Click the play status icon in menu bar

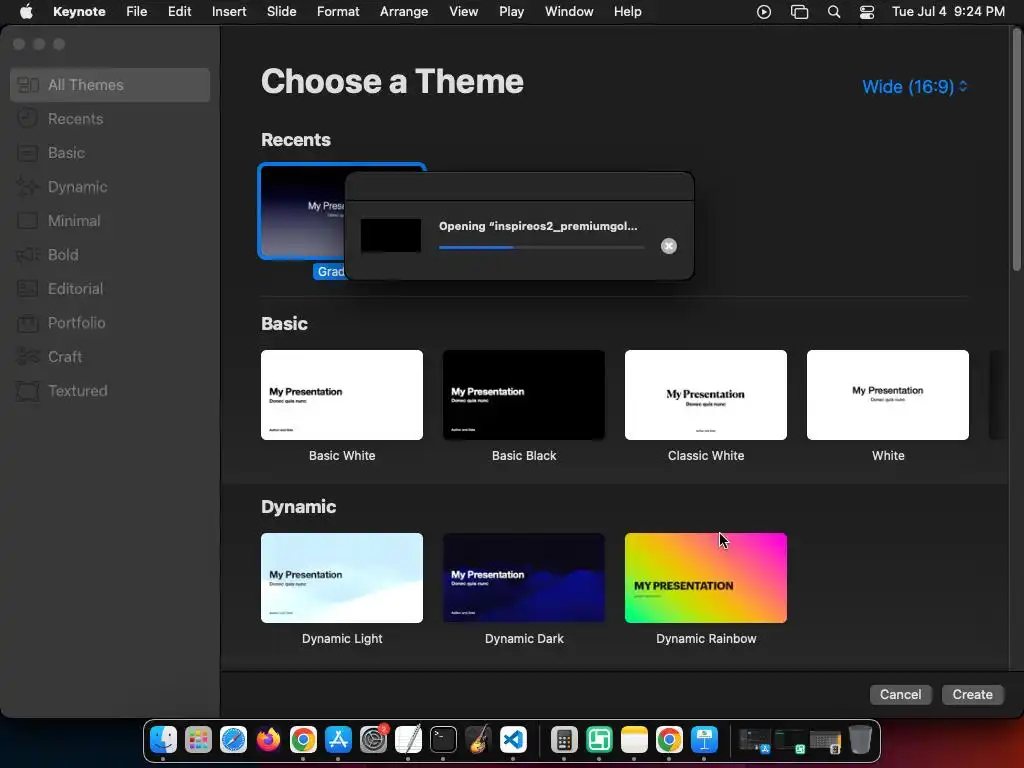[x=763, y=12]
